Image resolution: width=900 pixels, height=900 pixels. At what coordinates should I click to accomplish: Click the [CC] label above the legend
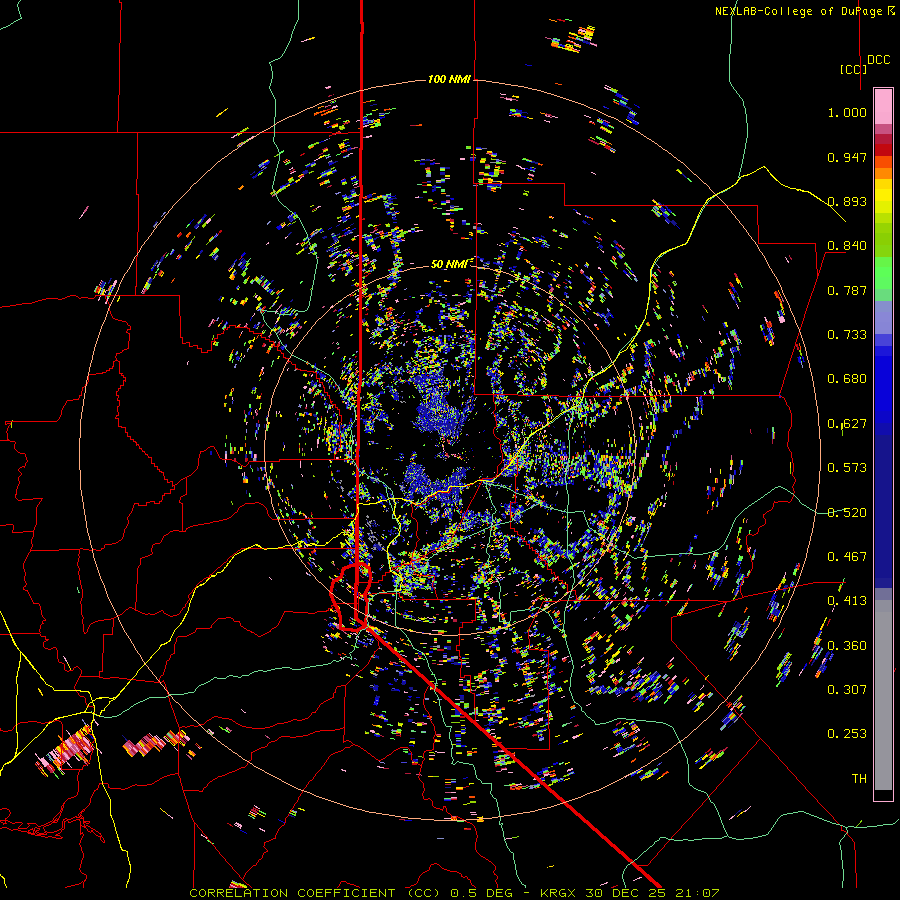click(853, 69)
